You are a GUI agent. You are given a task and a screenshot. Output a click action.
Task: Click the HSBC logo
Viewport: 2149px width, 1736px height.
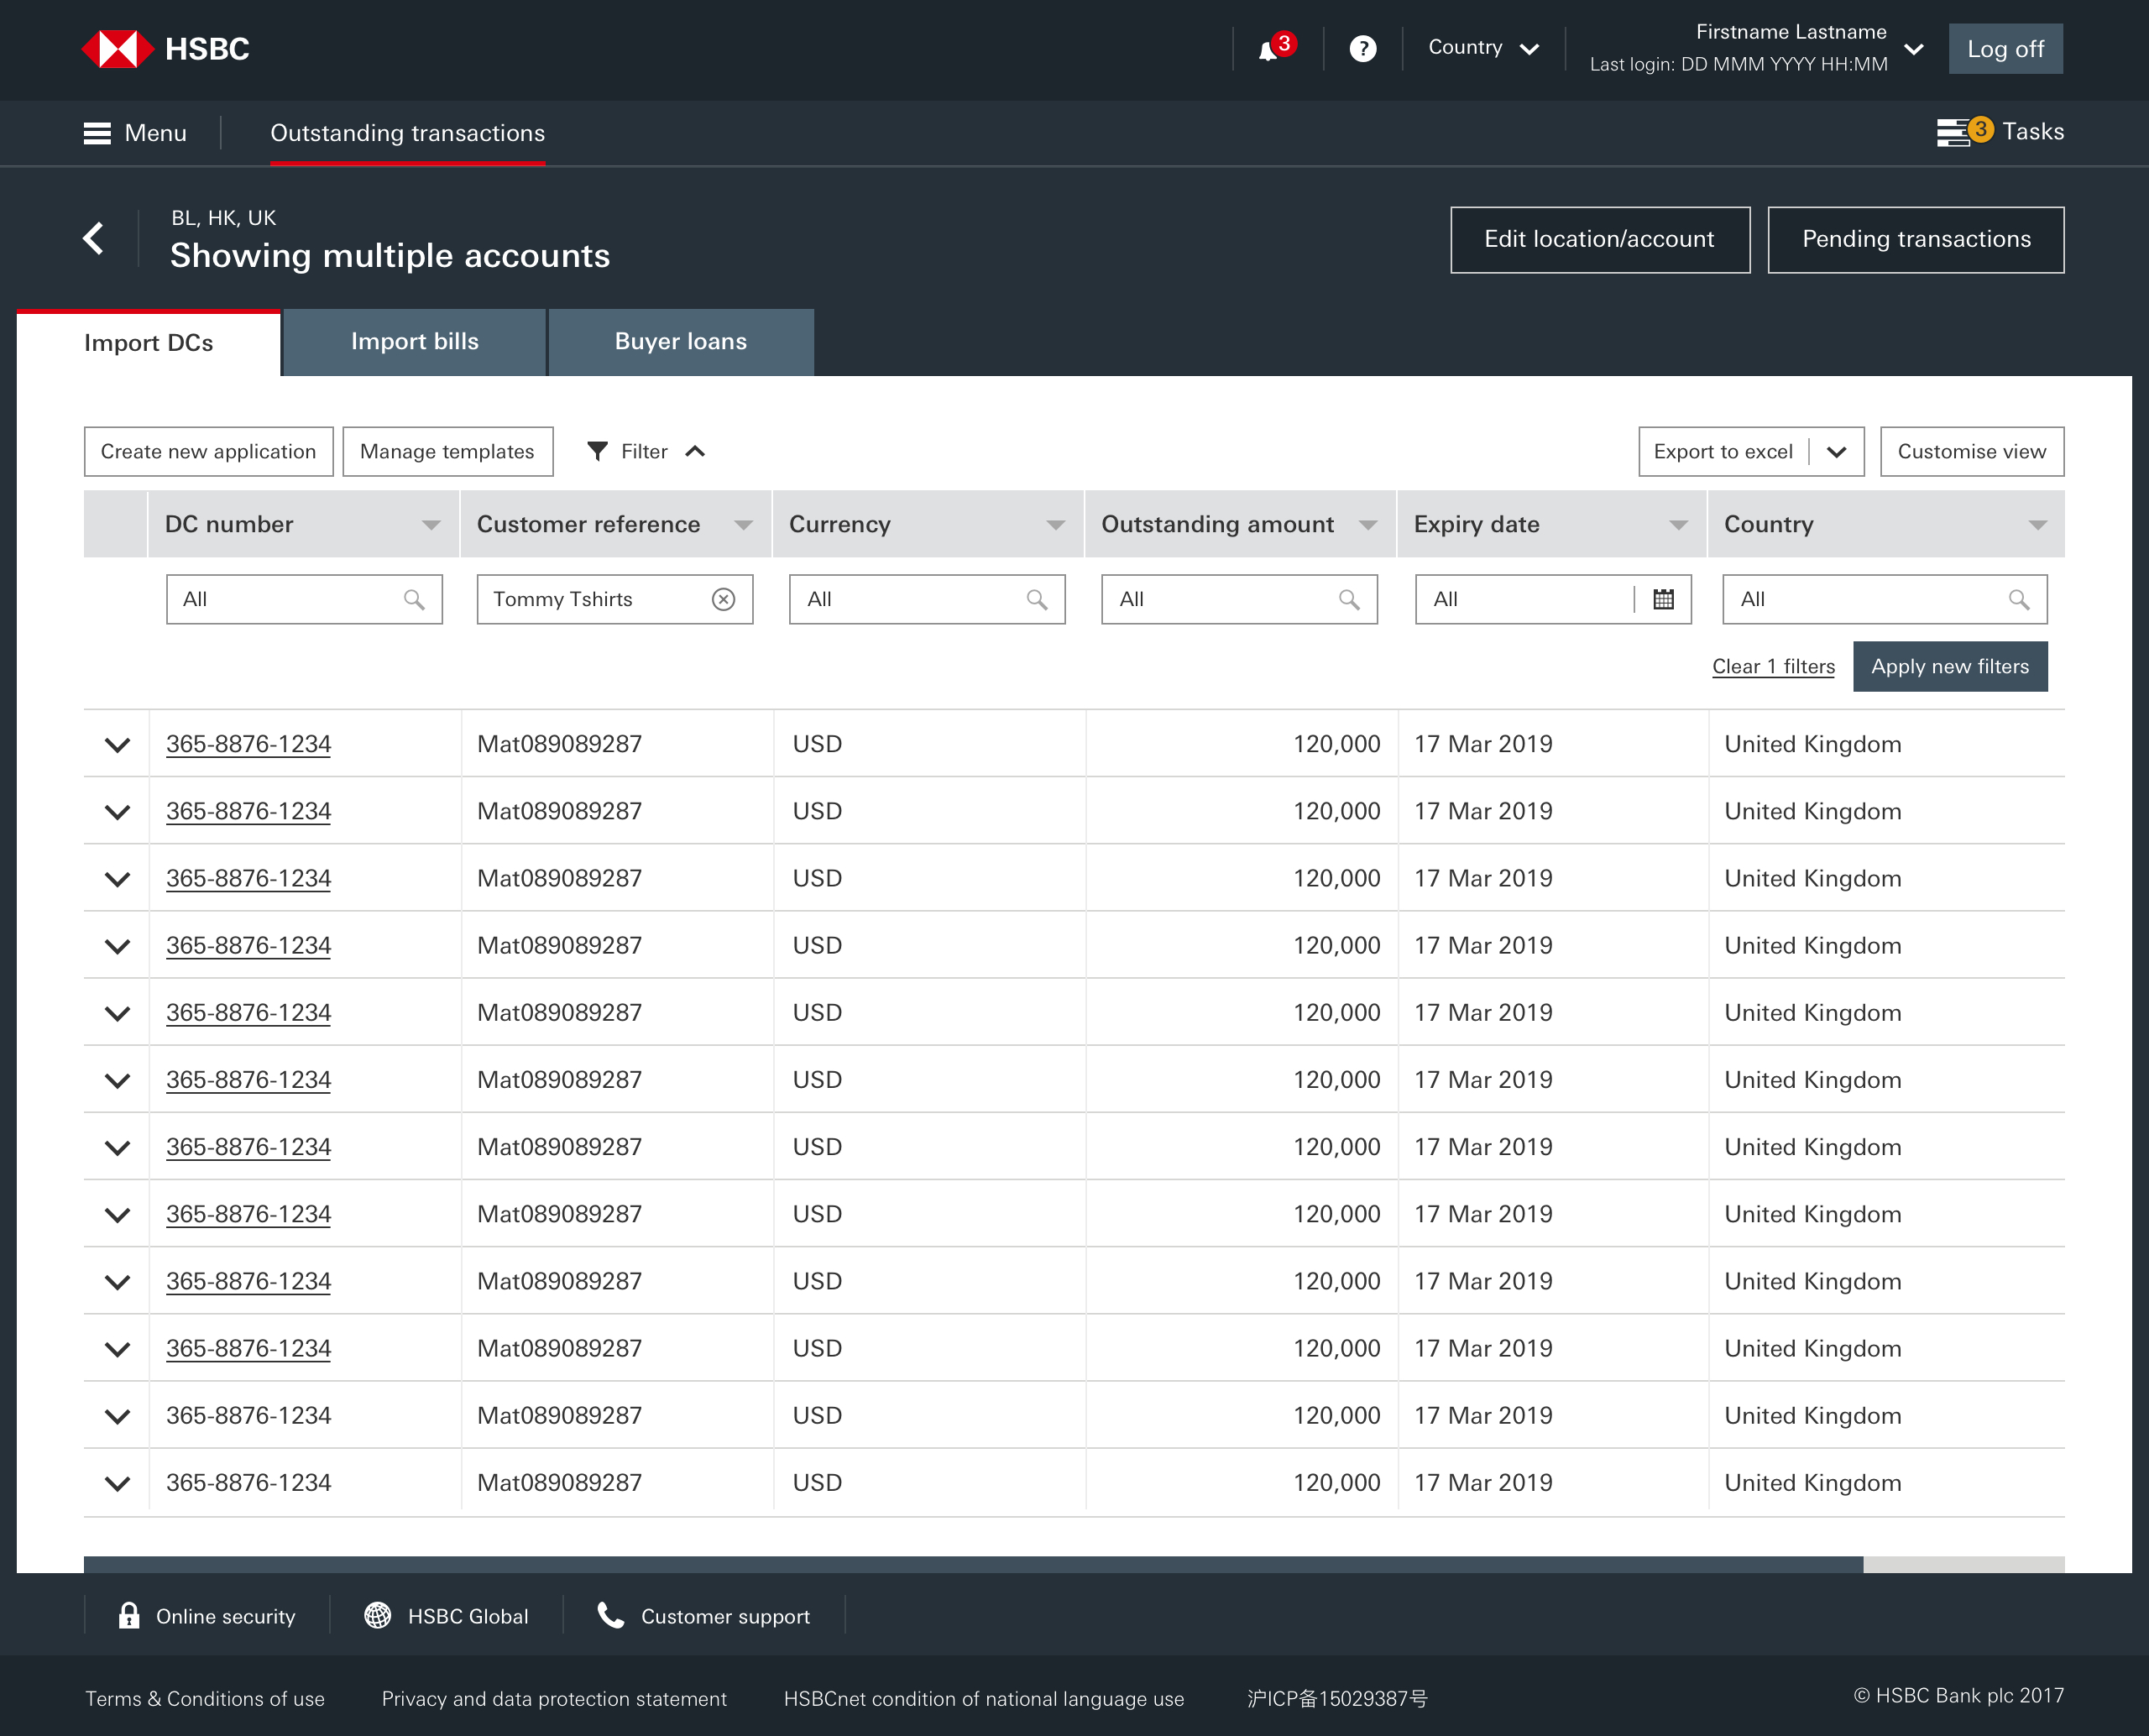pos(166,49)
